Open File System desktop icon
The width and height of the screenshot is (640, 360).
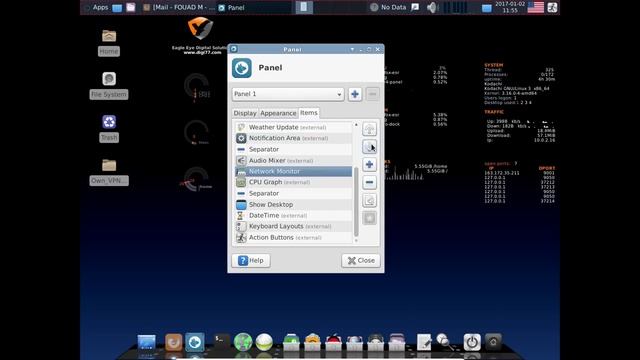[109, 86]
